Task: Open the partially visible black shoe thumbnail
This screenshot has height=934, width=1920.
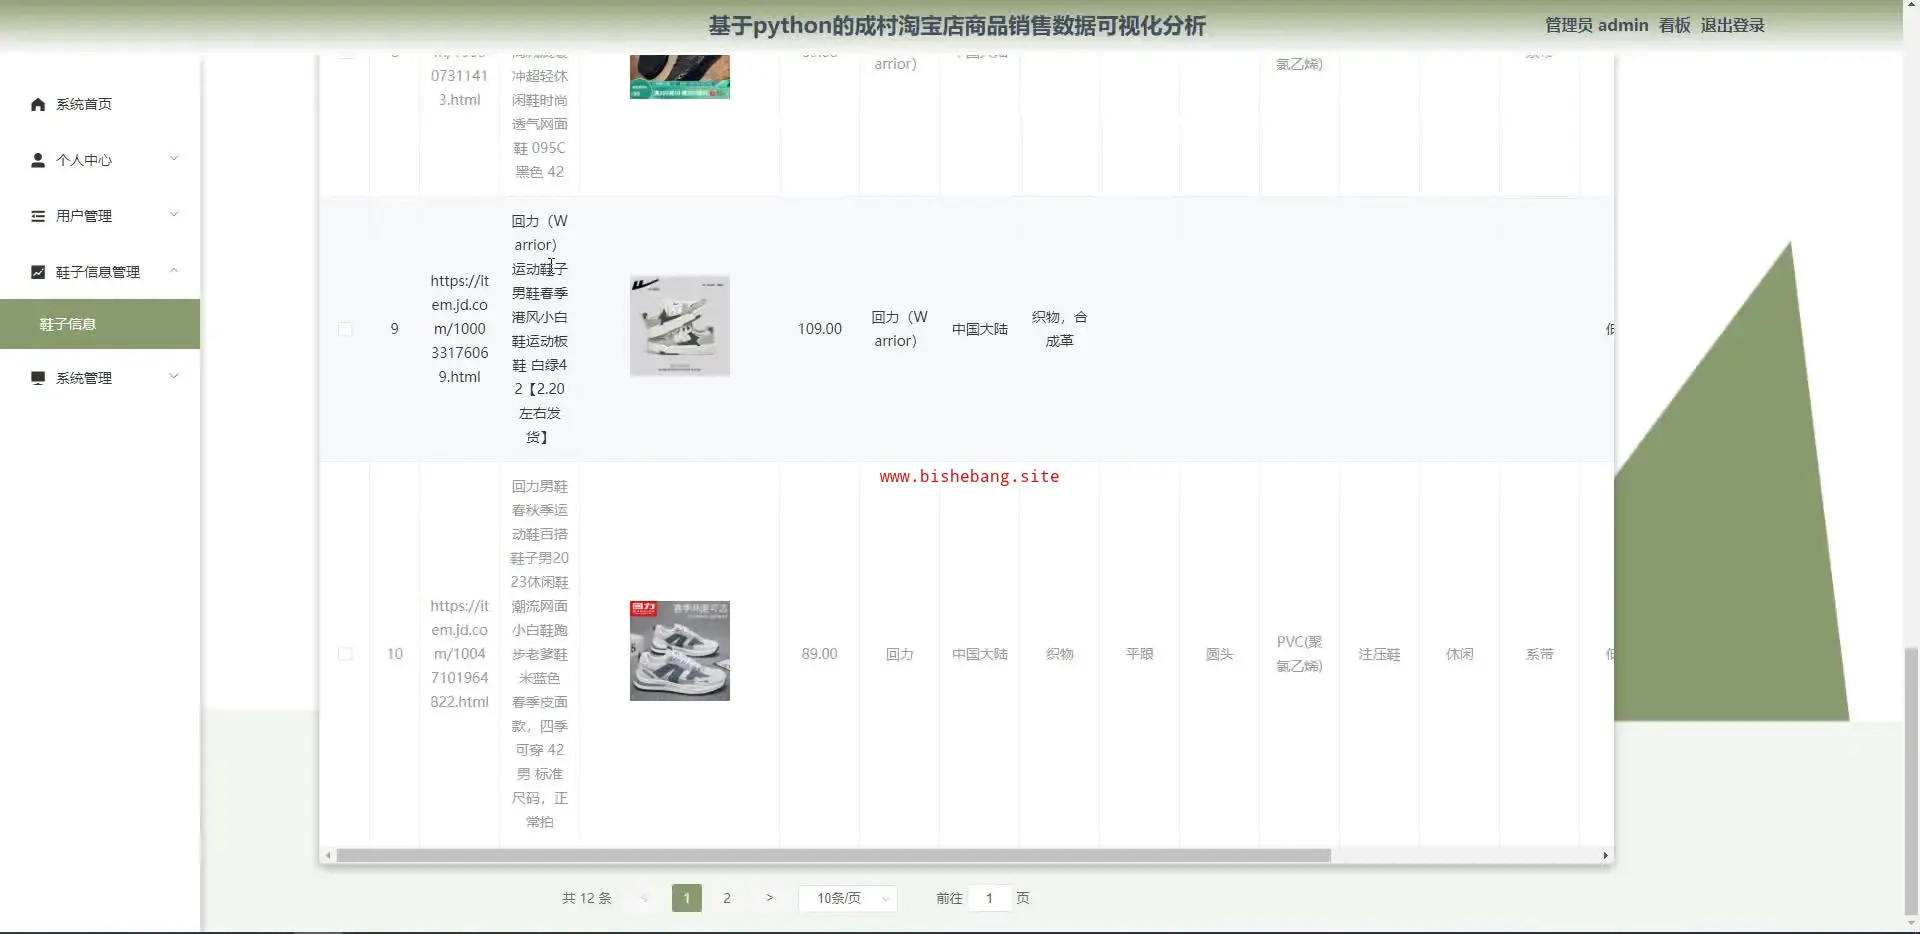Action: click(x=680, y=77)
